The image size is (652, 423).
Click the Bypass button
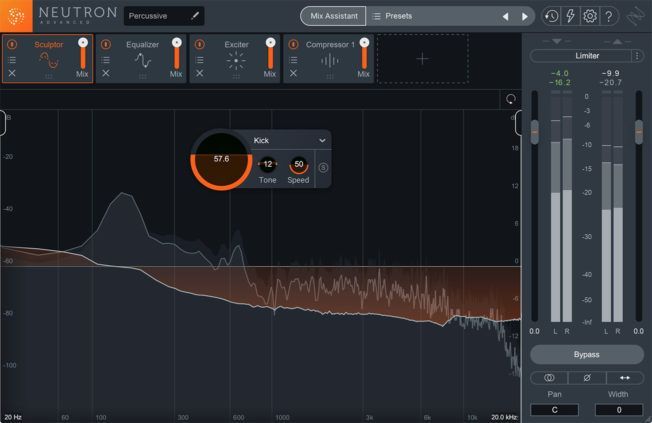point(587,354)
